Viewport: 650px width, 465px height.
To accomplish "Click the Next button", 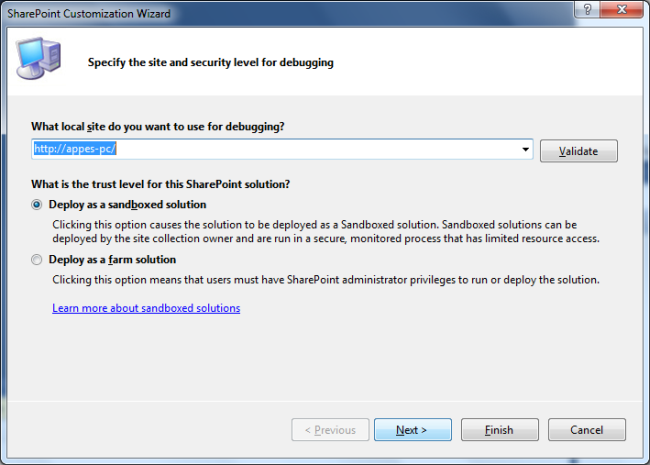I will pos(411,430).
